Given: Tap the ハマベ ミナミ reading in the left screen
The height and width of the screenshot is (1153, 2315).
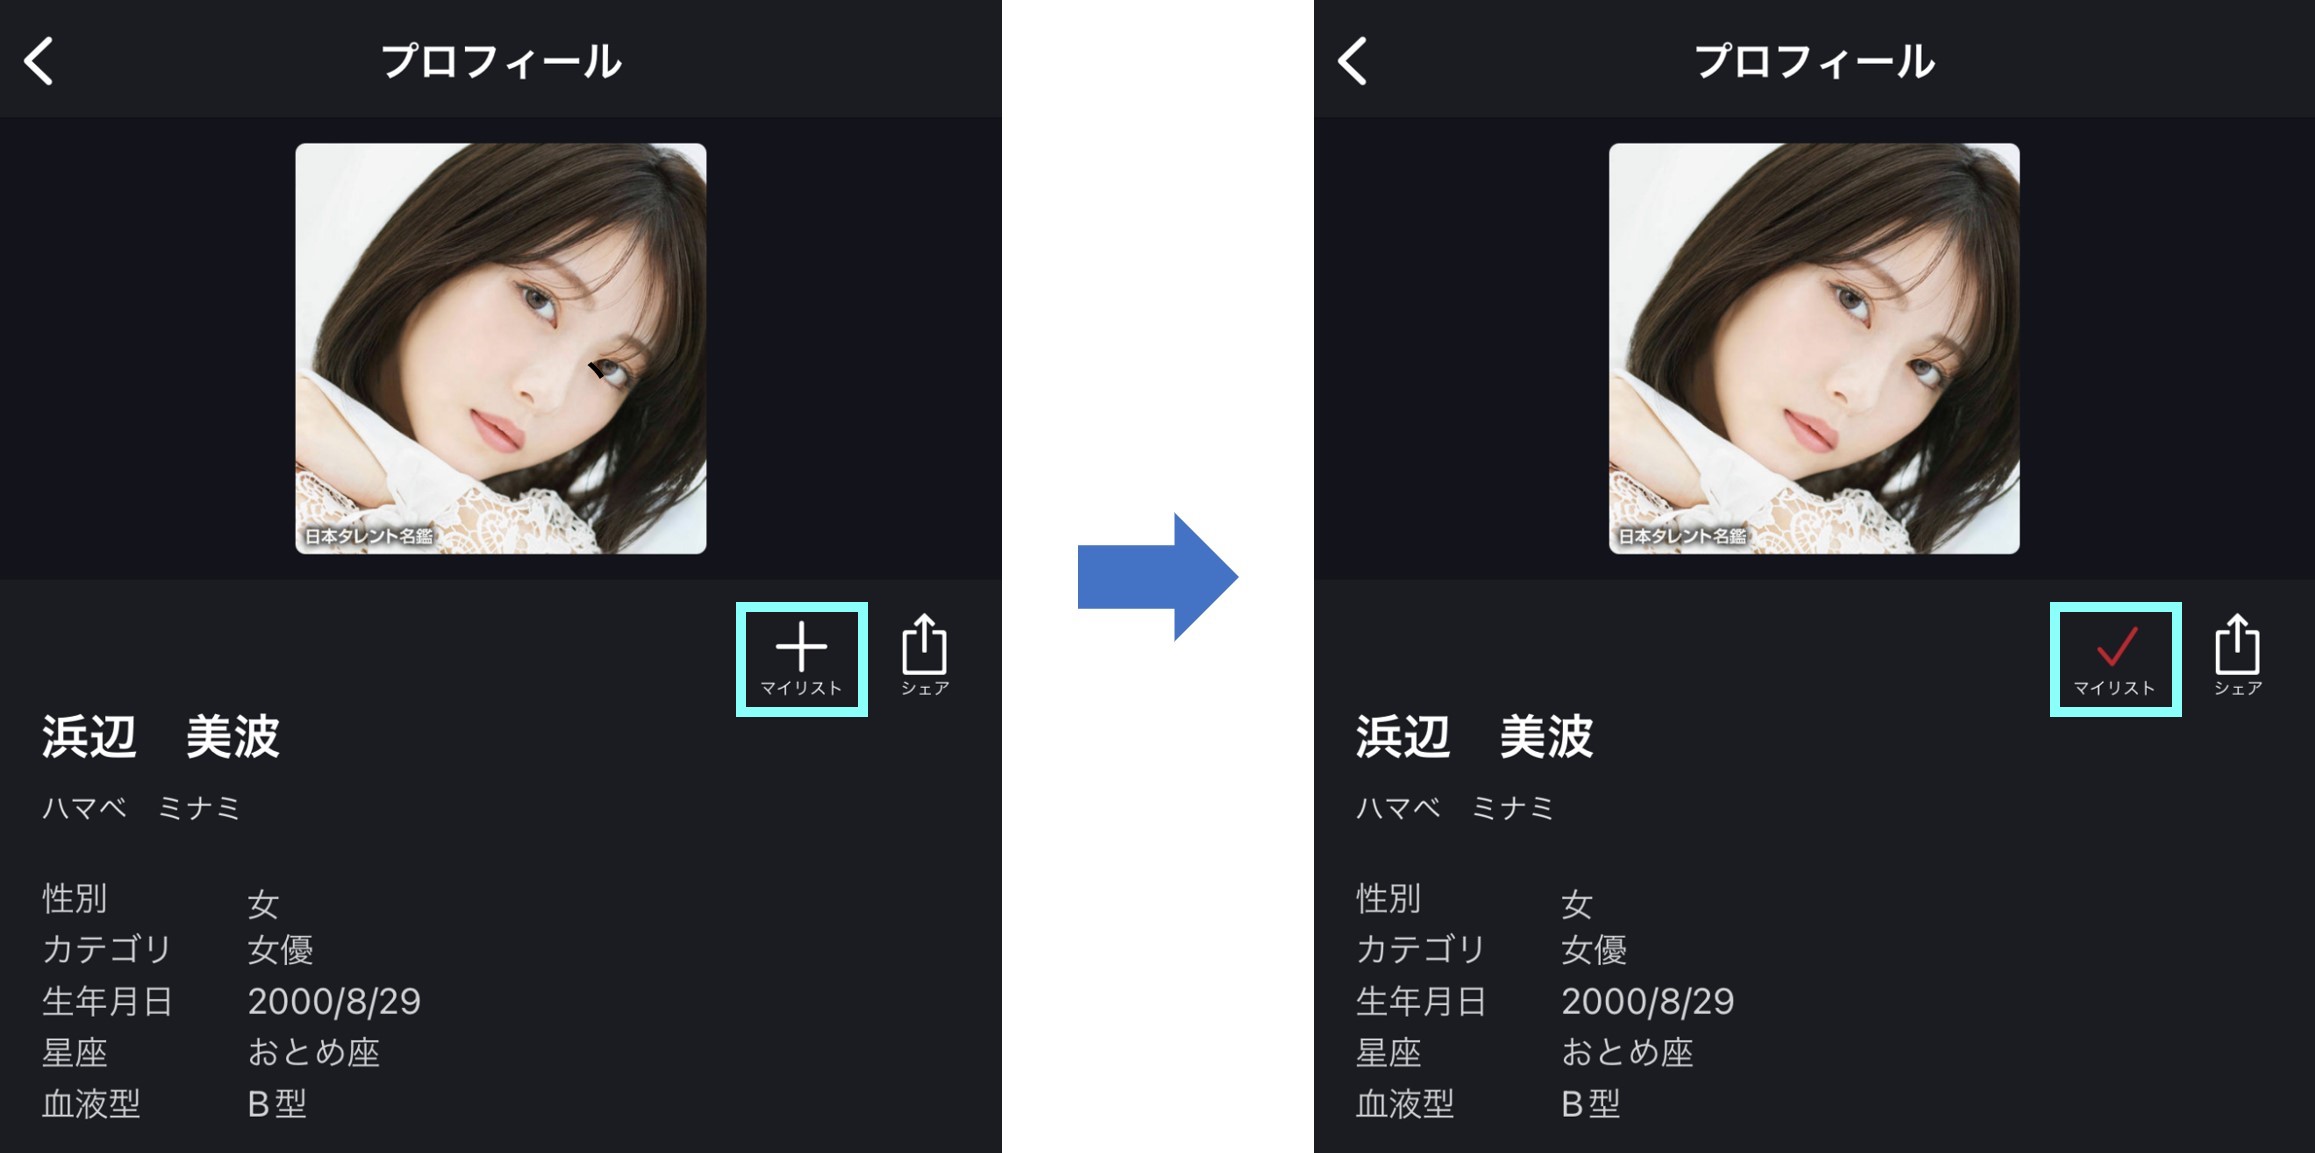Looking at the screenshot, I should (x=141, y=808).
